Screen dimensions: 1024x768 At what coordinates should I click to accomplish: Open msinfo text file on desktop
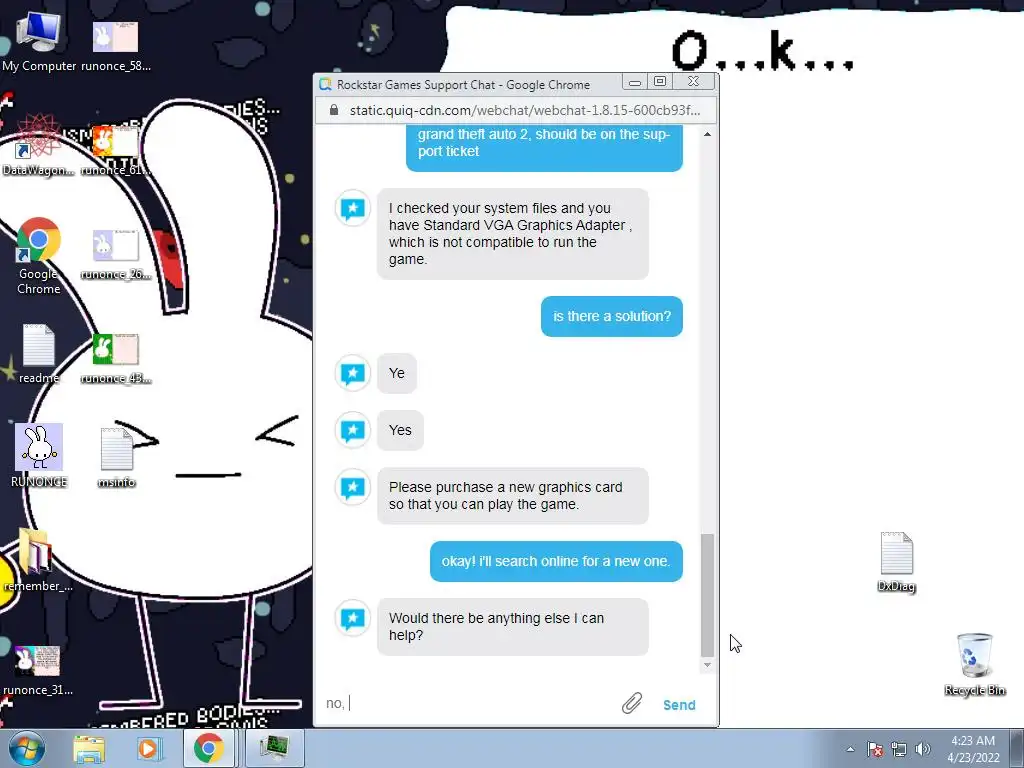point(116,458)
